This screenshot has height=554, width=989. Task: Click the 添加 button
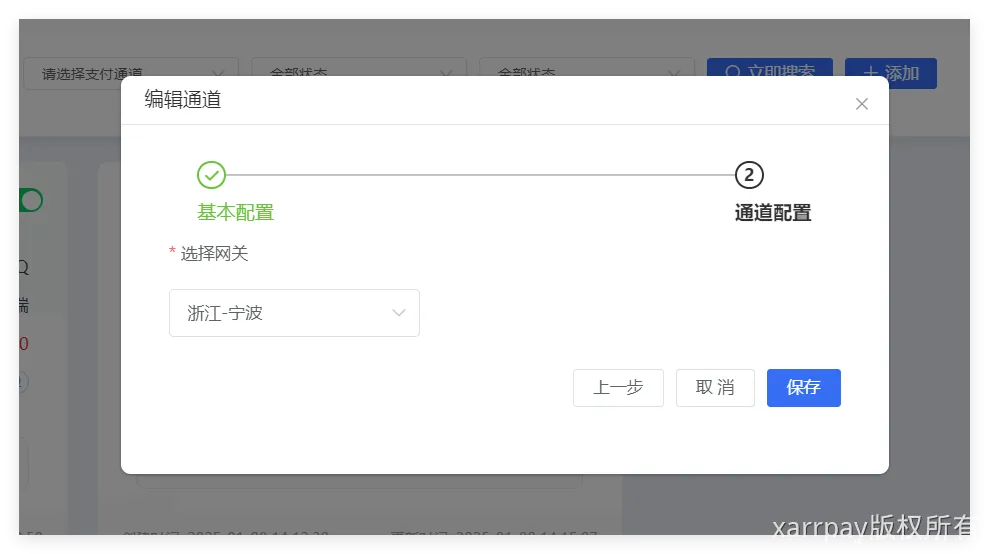click(890, 72)
